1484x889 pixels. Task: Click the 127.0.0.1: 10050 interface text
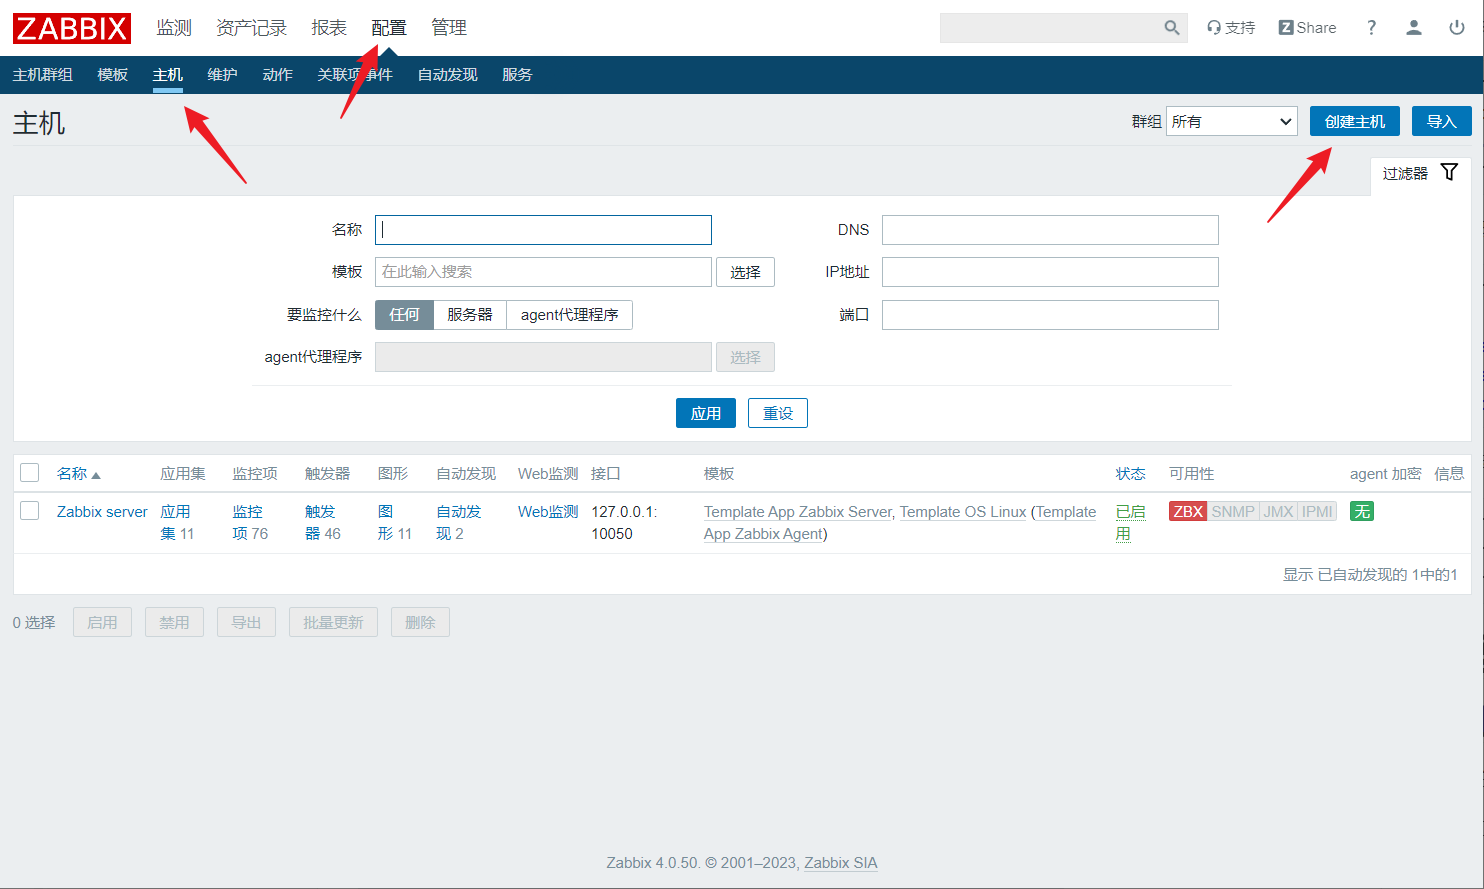624,522
